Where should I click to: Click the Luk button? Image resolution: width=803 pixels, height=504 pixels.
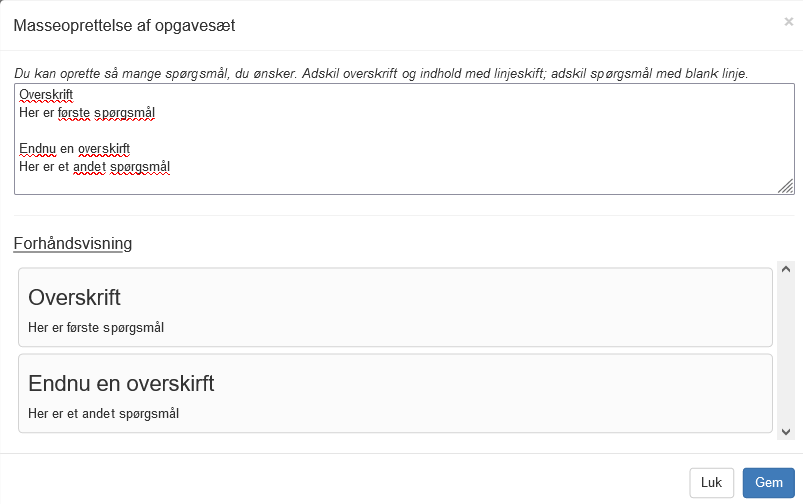[x=711, y=482]
